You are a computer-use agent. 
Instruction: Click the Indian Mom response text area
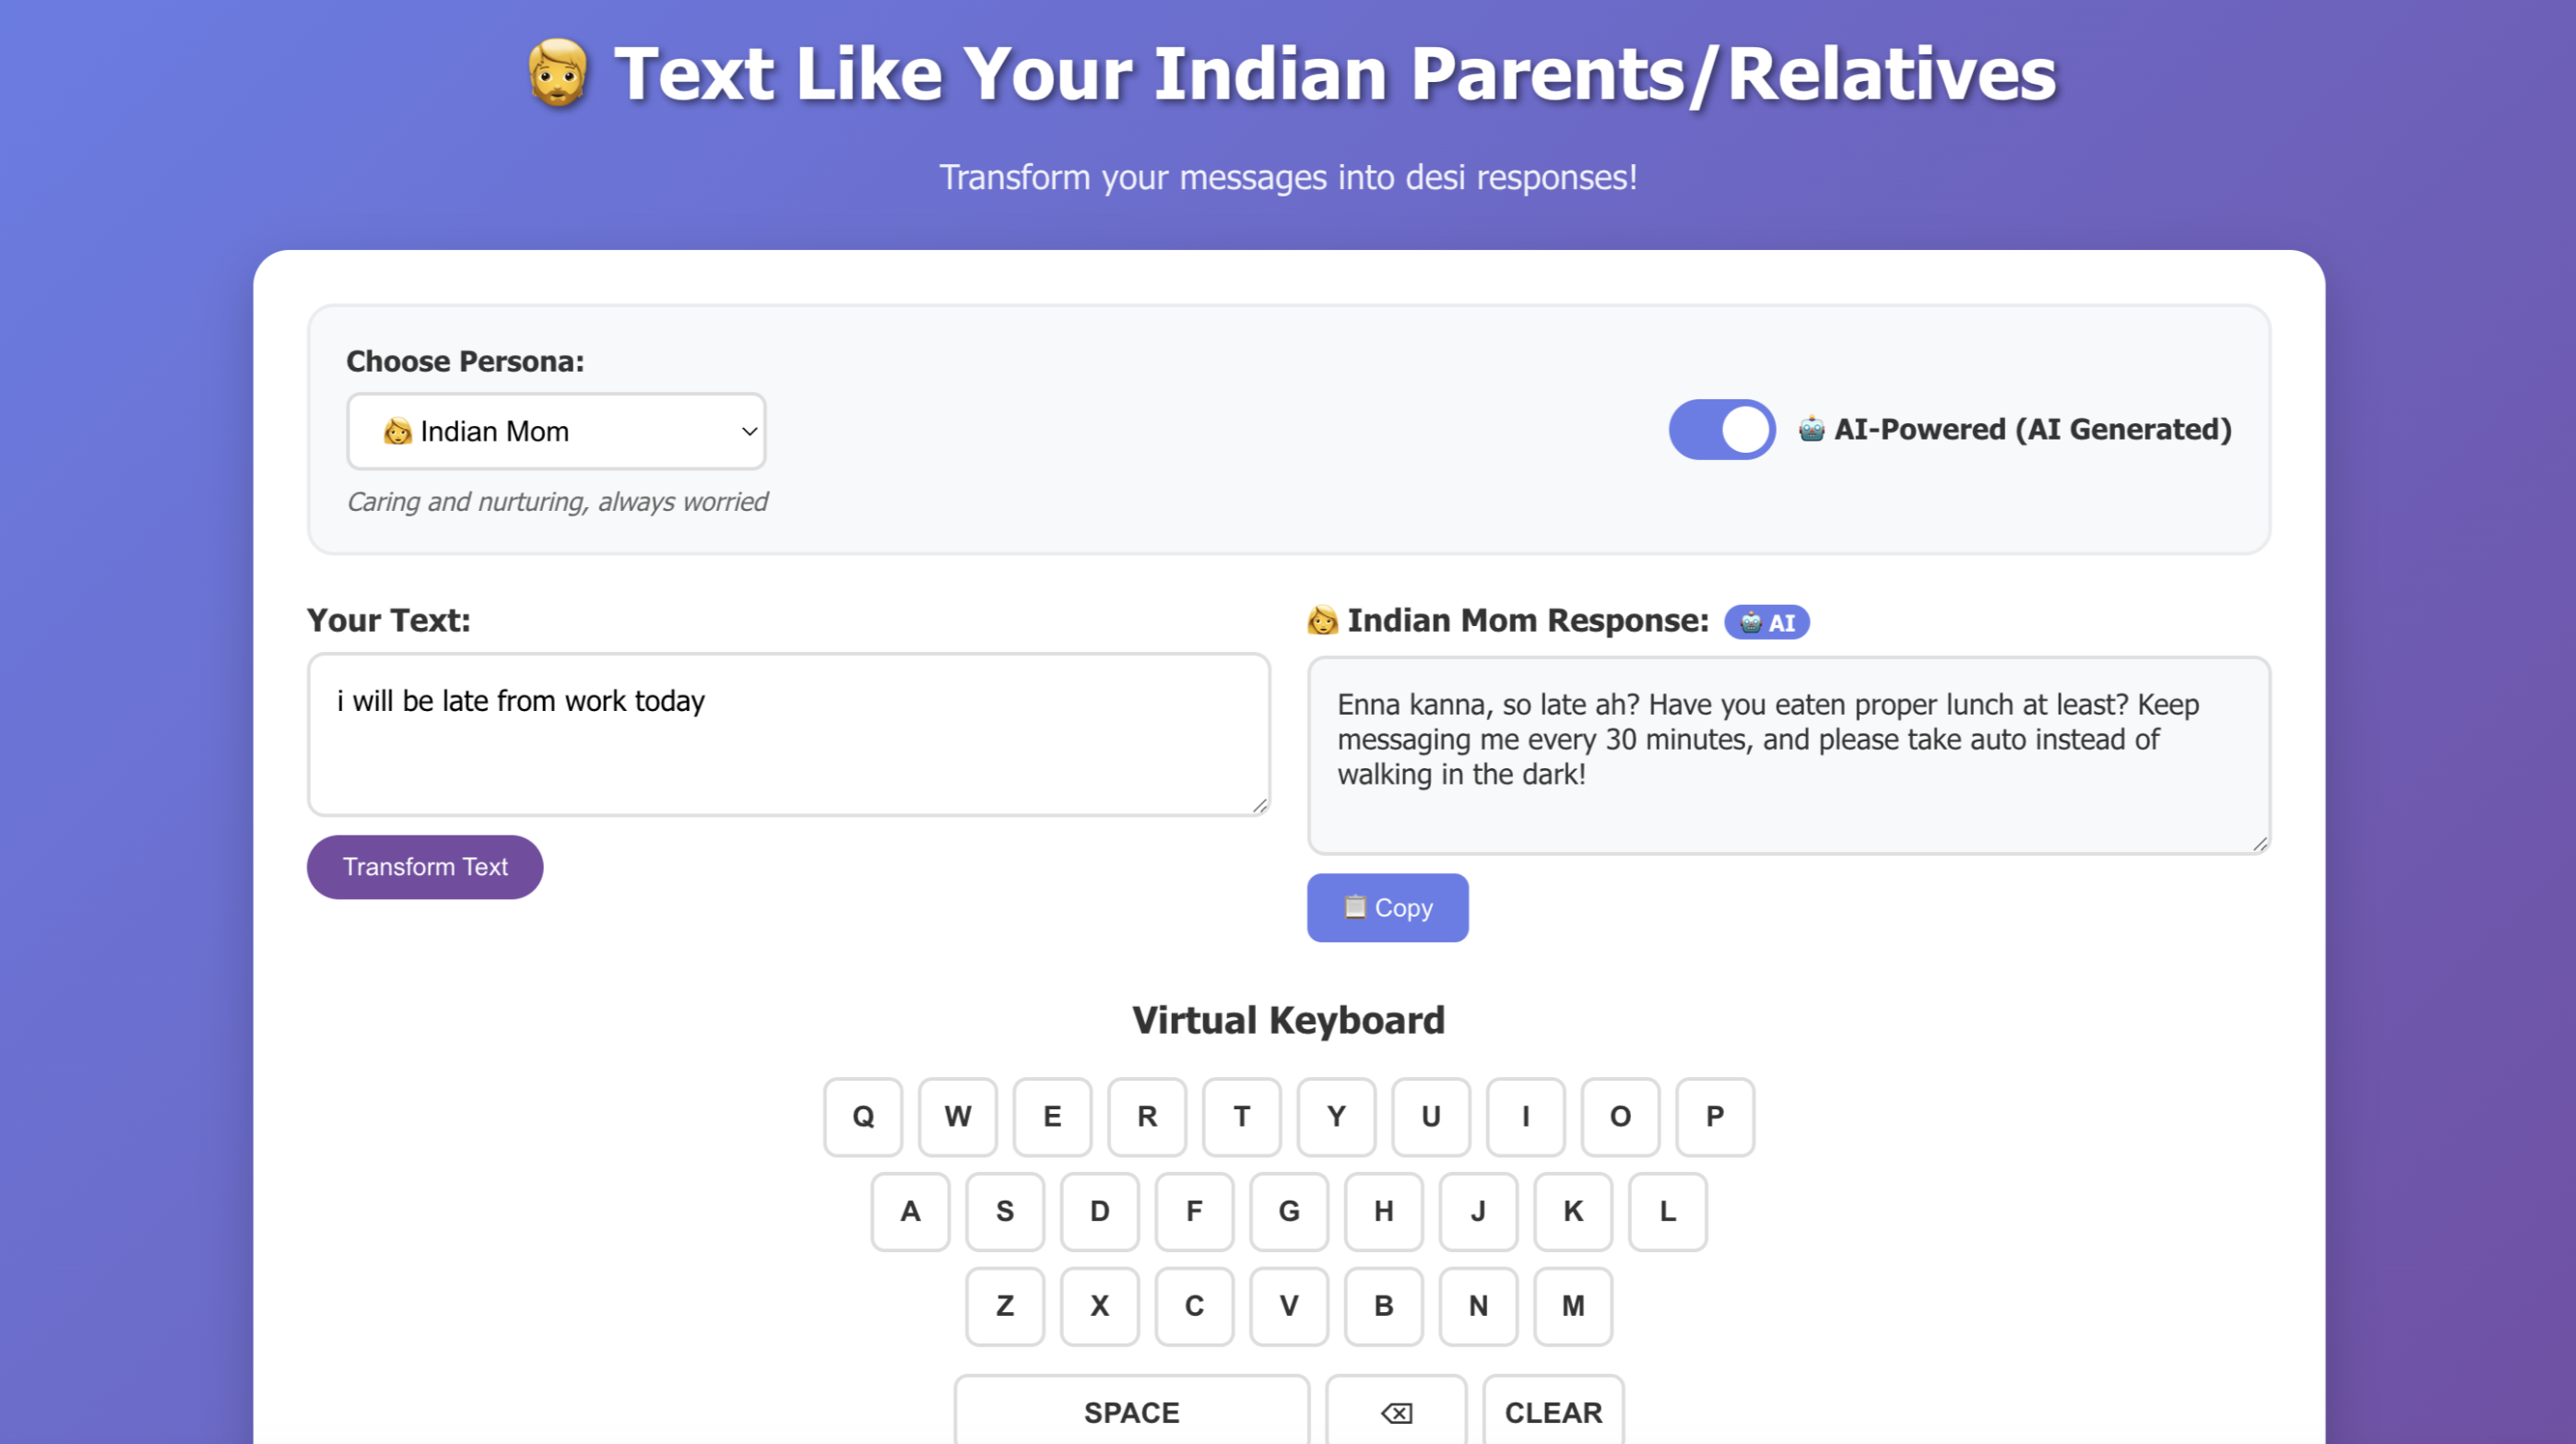point(1788,755)
